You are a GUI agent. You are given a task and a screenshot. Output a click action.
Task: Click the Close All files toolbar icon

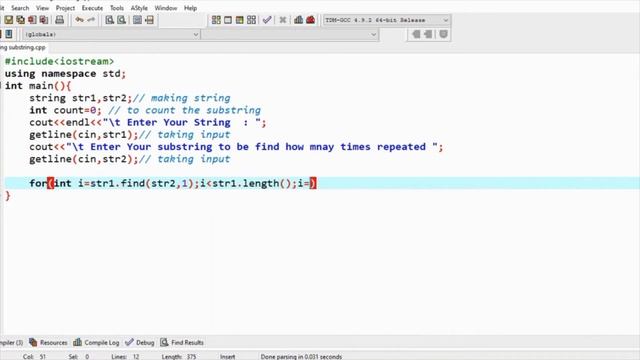point(44,20)
